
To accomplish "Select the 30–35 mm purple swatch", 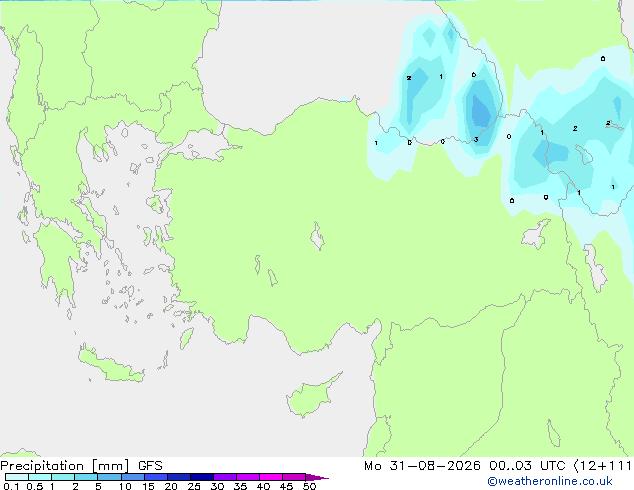I will coord(225,477).
